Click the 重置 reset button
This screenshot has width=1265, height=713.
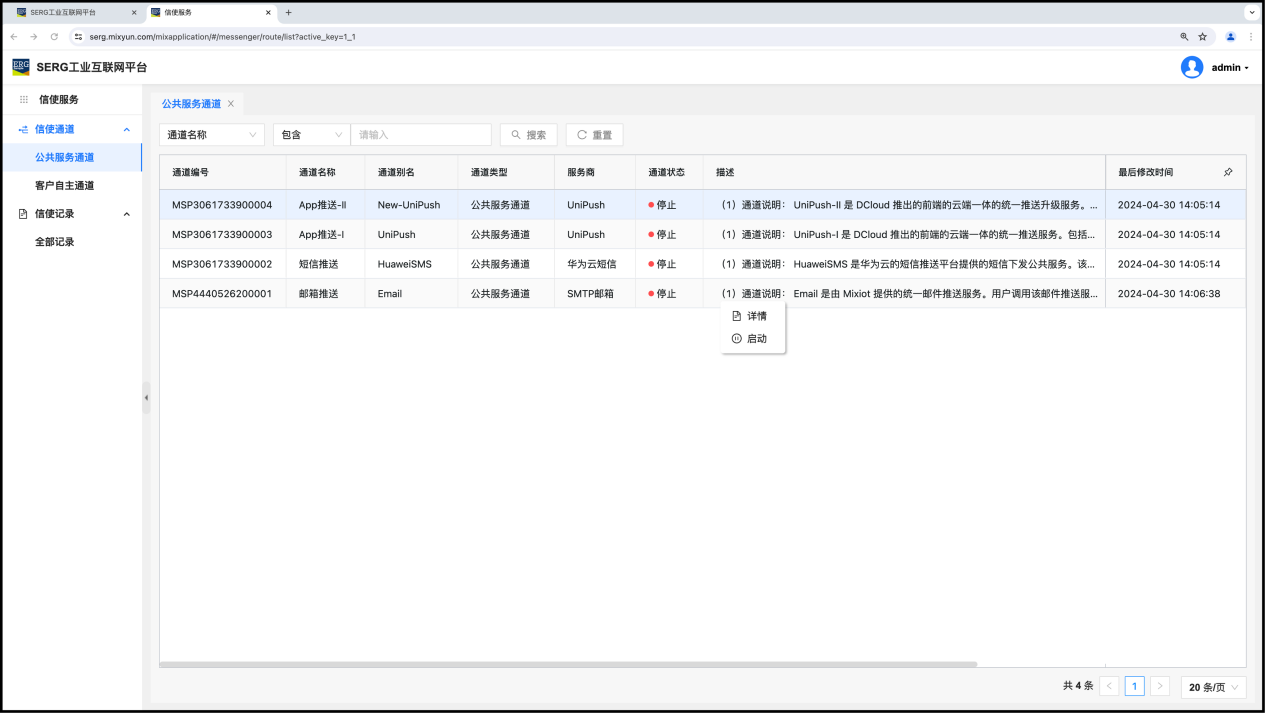point(594,135)
